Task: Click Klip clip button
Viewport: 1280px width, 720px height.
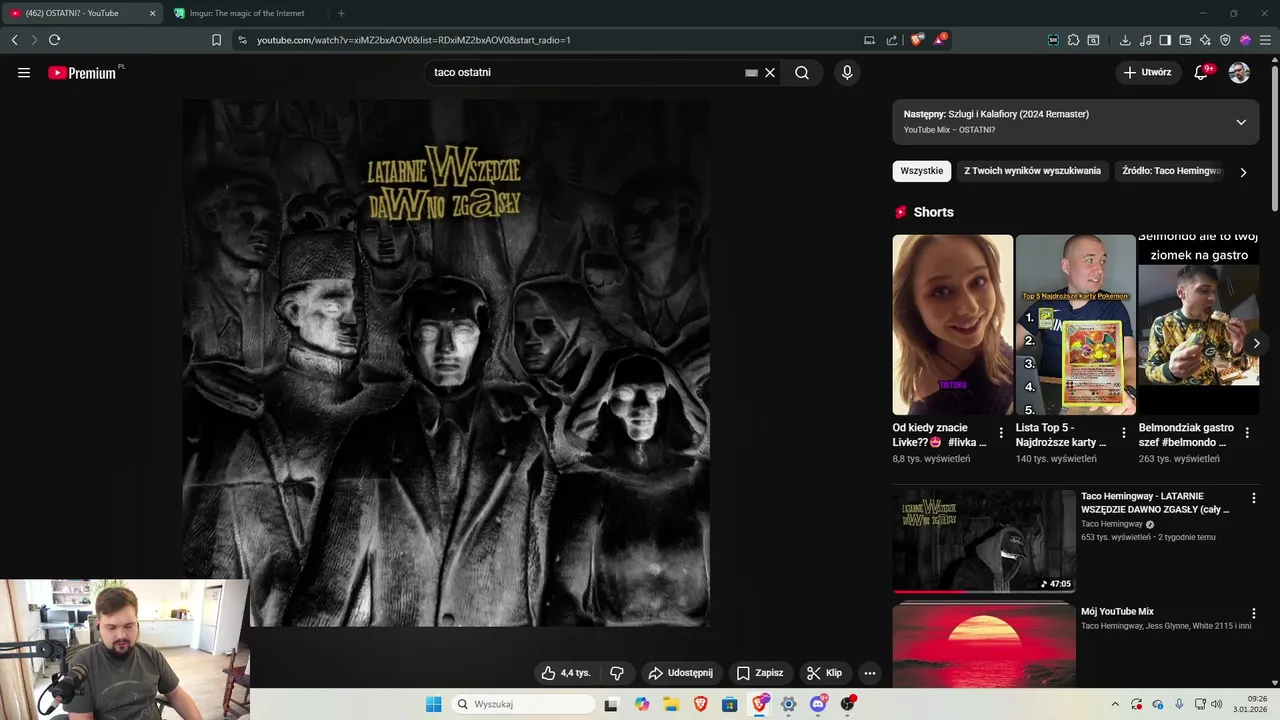Action: pyautogui.click(x=825, y=673)
